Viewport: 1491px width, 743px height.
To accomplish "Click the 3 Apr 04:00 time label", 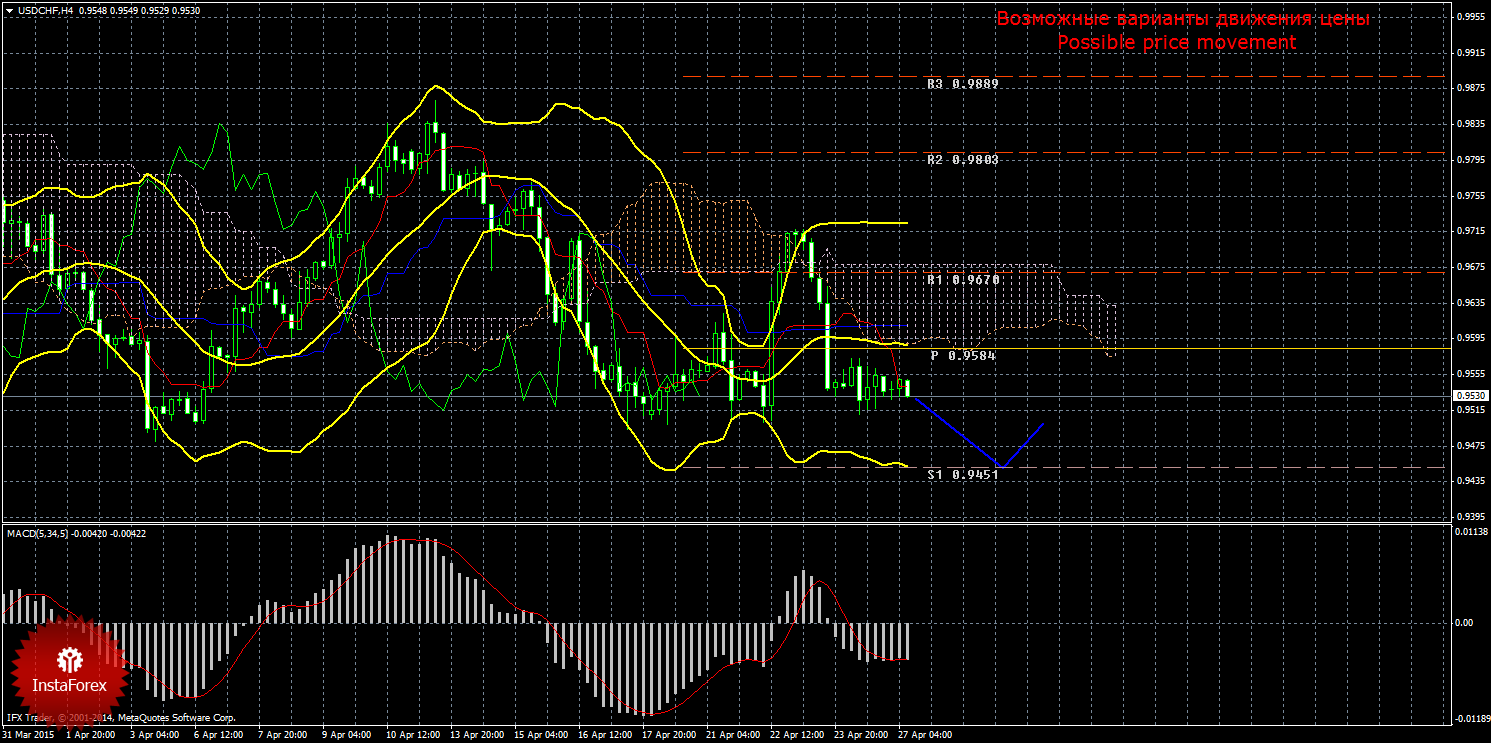I will click(154, 735).
